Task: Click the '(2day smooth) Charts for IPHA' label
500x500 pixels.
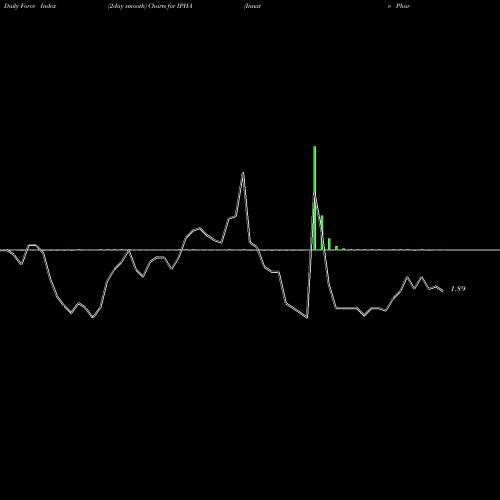Action: coord(150,6)
